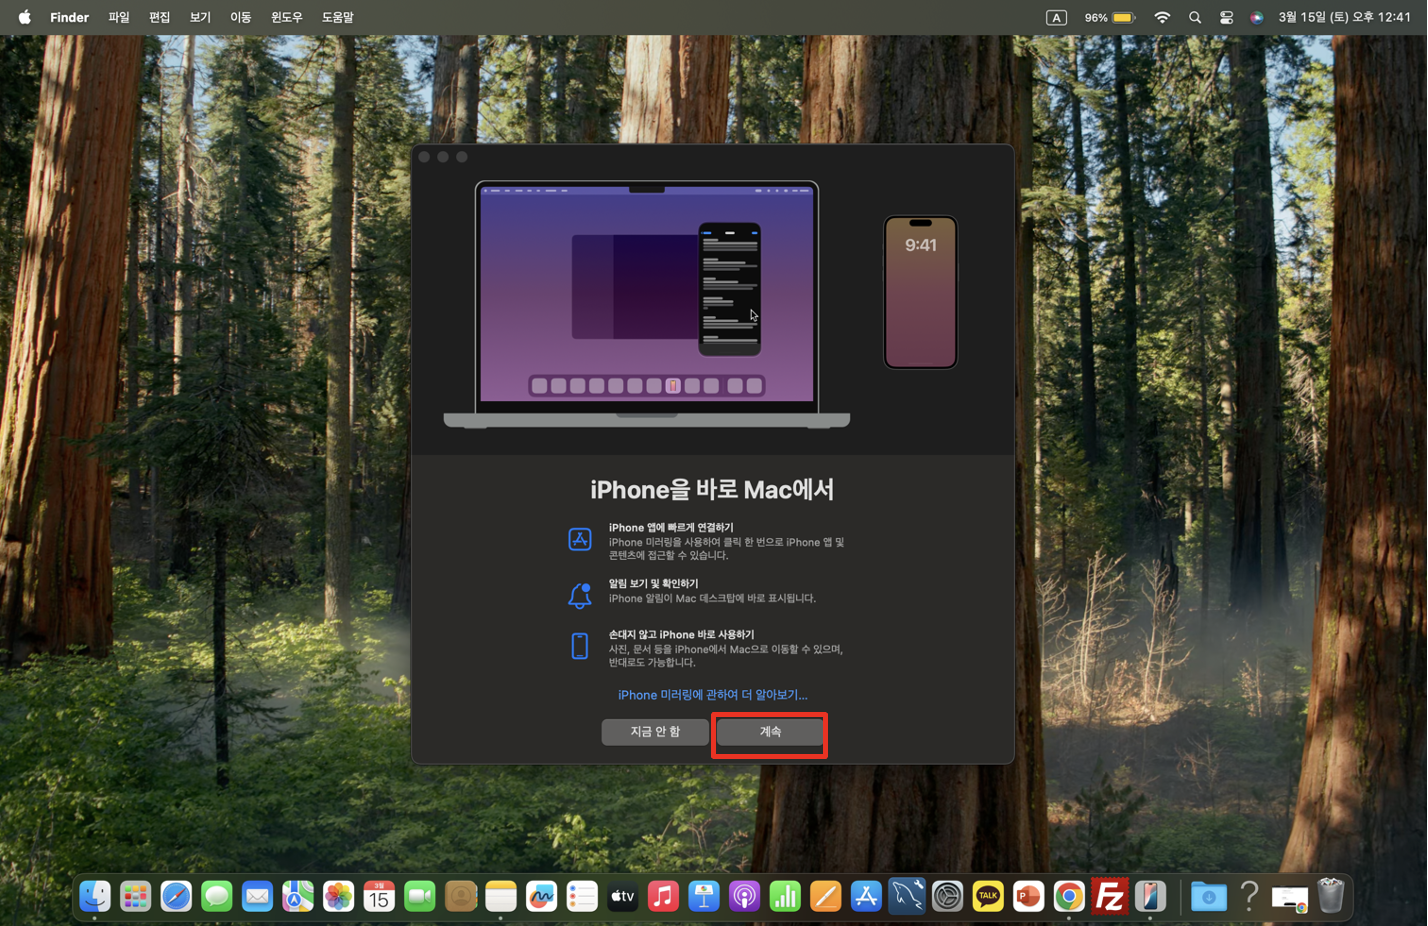This screenshot has height=926, width=1428.
Task: Launch MySQL Workbench from the Dock
Action: coord(907,897)
